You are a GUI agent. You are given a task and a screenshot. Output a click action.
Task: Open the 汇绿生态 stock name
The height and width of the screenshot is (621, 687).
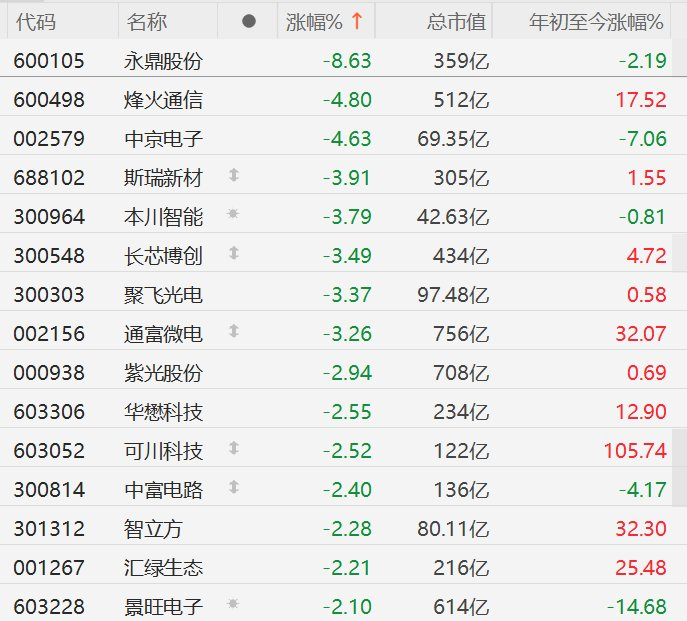point(163,568)
